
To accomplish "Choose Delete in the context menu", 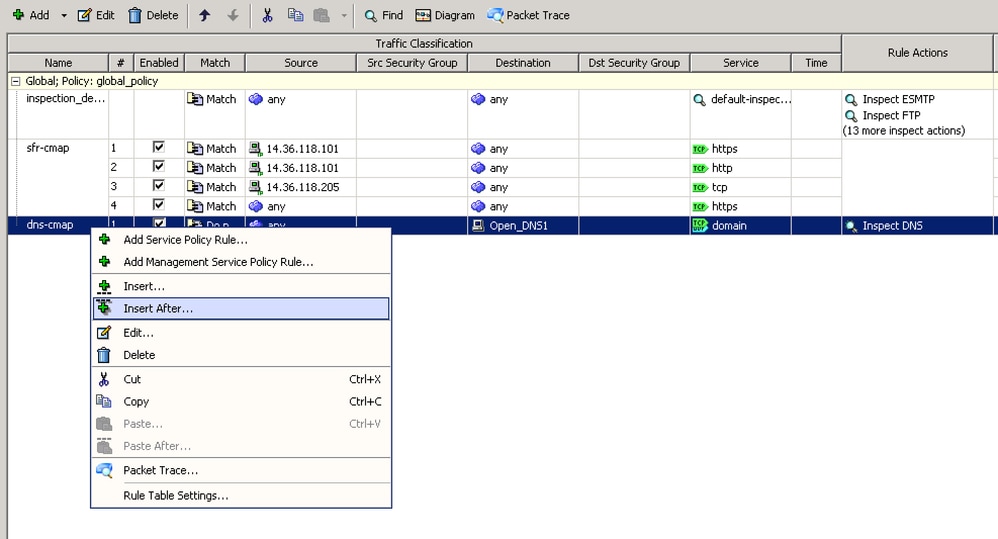I will pyautogui.click(x=241, y=355).
